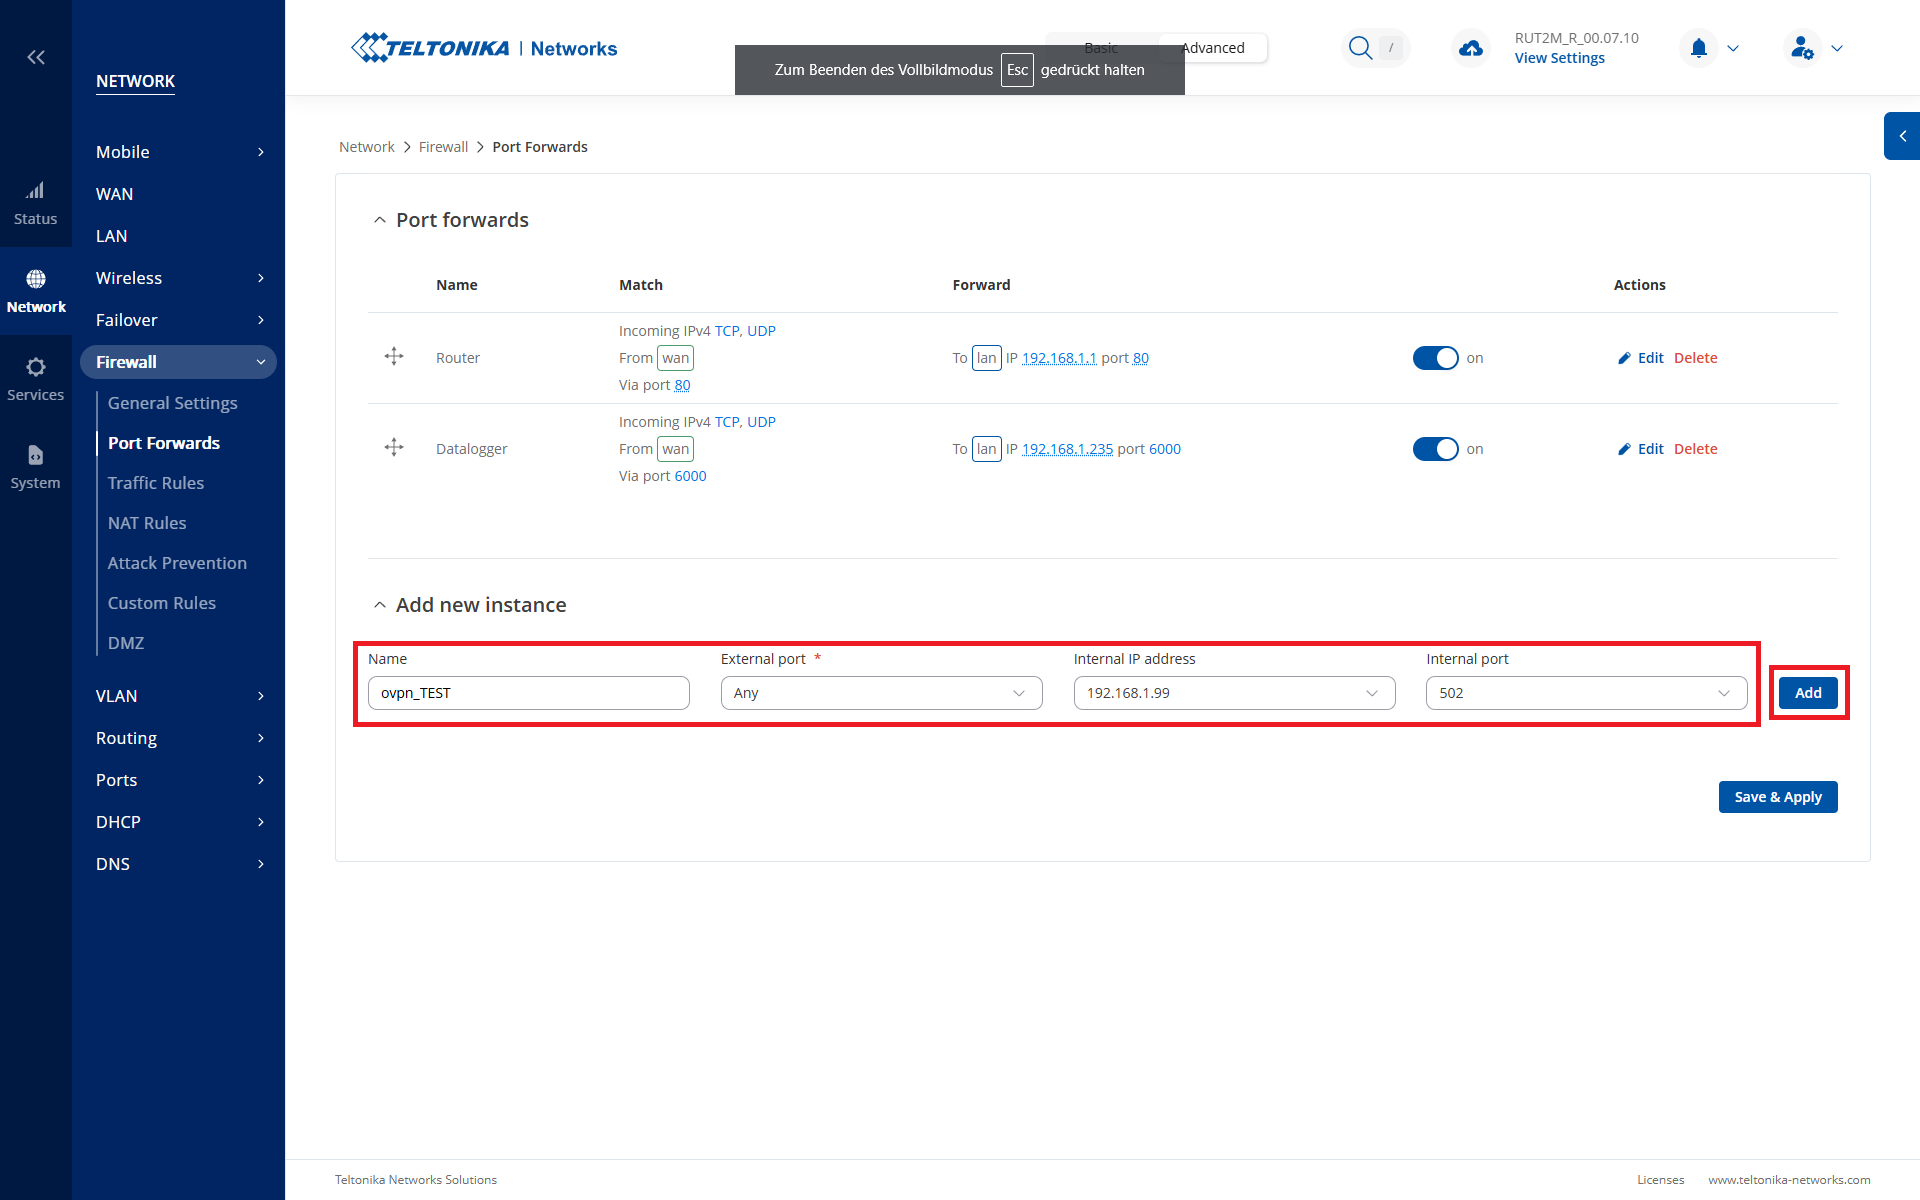
Task: Click the cloud firmware update icon
Action: pos(1470,48)
